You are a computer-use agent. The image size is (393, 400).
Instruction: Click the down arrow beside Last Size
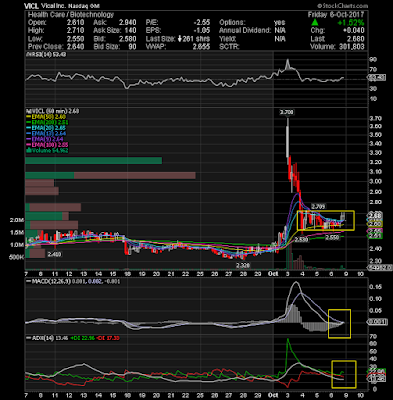[179, 39]
